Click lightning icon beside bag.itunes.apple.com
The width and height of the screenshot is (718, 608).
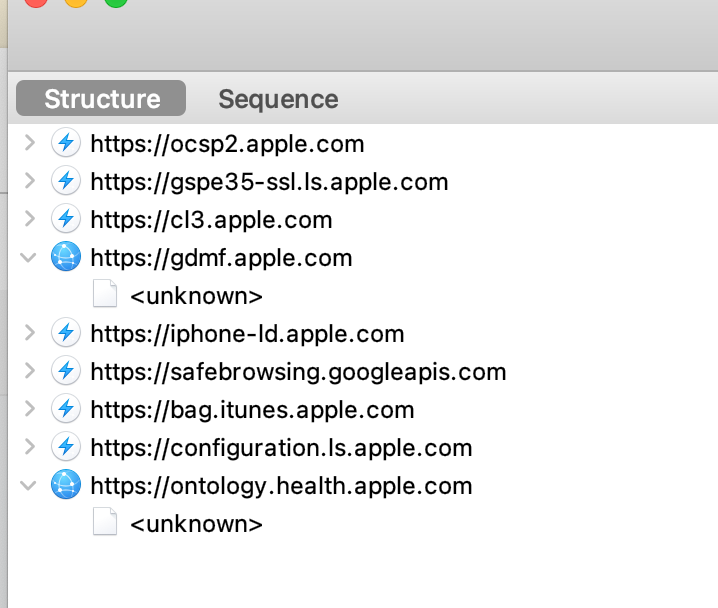(66, 409)
